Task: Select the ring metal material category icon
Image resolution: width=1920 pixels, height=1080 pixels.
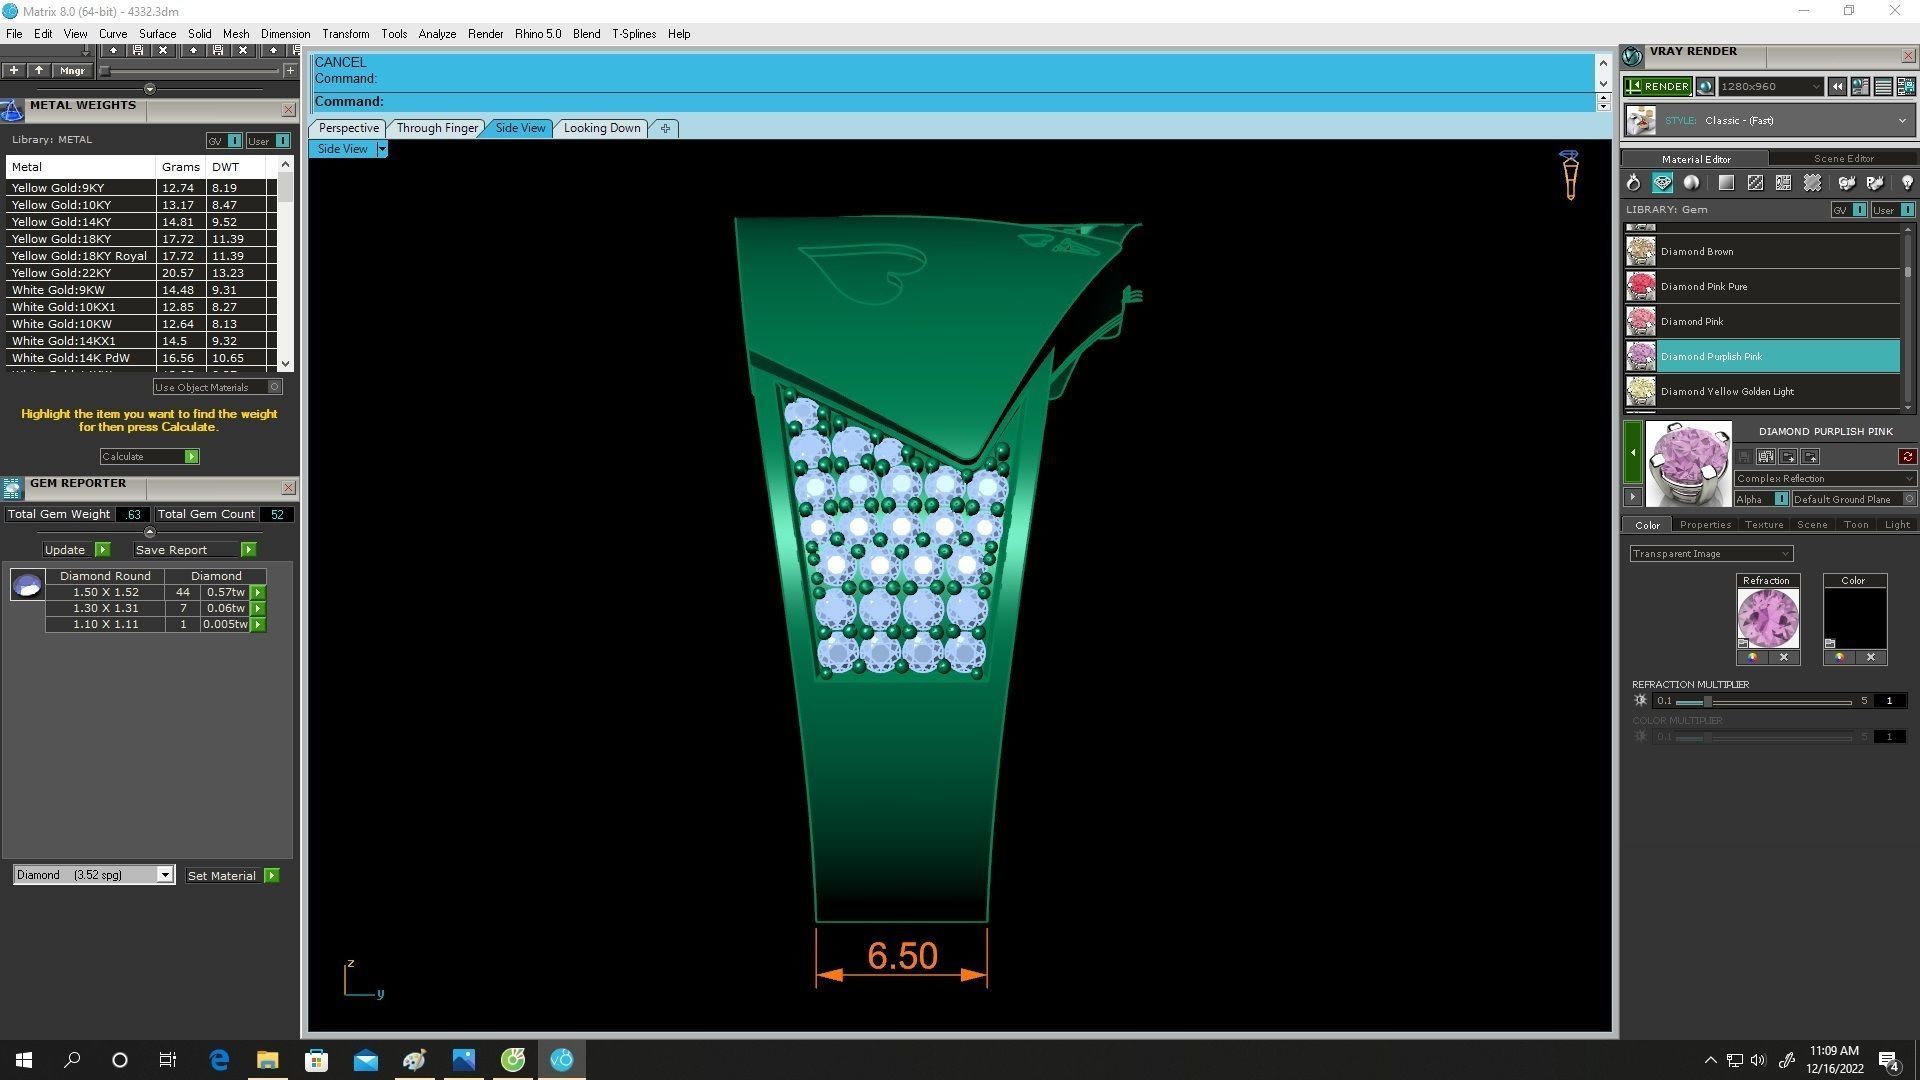Action: coord(1633,183)
